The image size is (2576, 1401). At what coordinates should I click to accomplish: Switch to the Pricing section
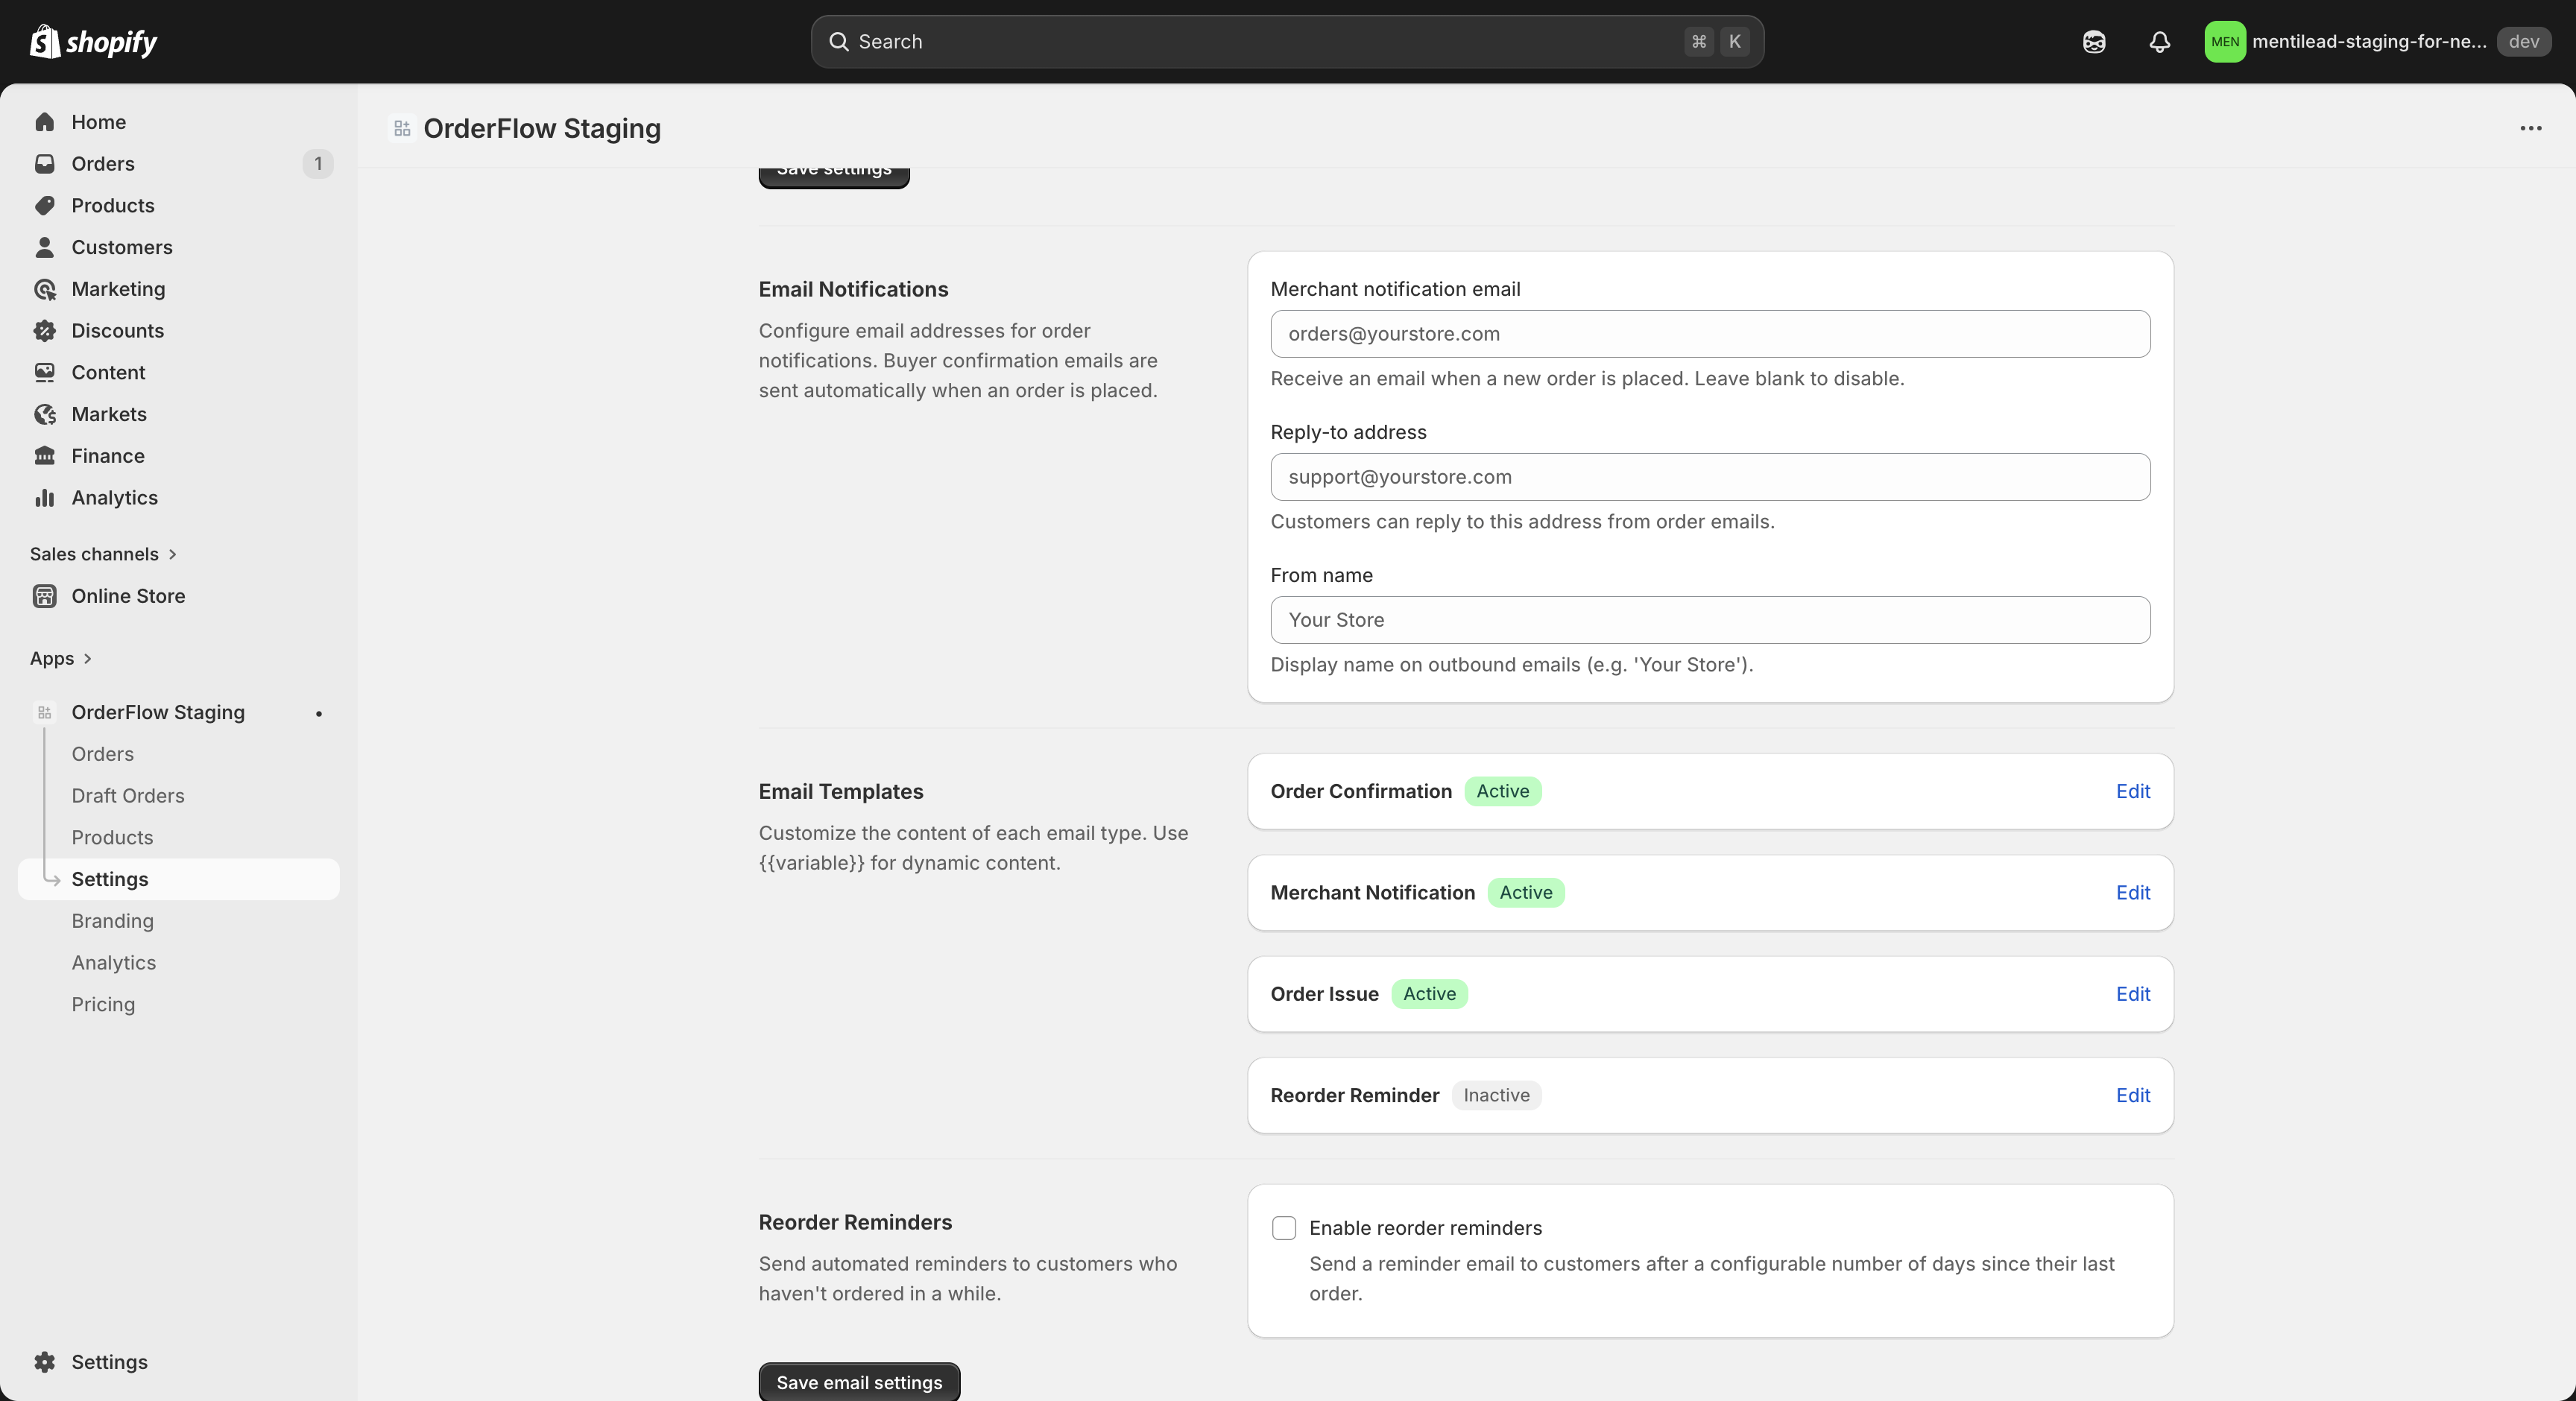[103, 1004]
